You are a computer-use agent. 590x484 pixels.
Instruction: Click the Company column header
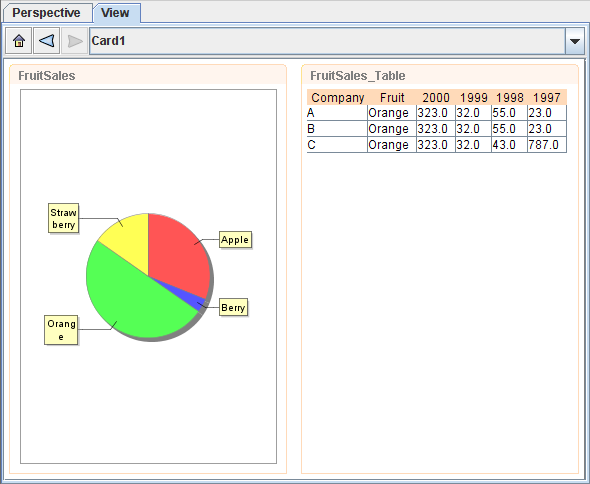pos(338,97)
